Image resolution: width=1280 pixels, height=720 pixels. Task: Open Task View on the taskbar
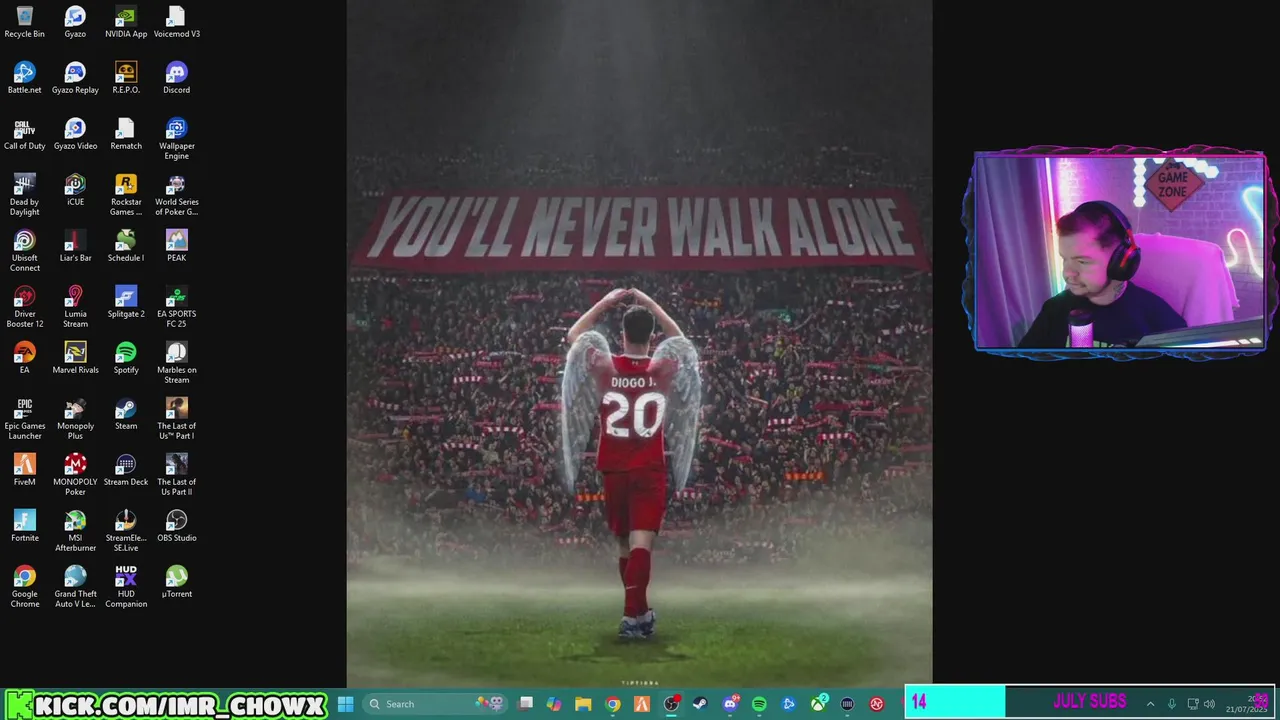pos(525,704)
